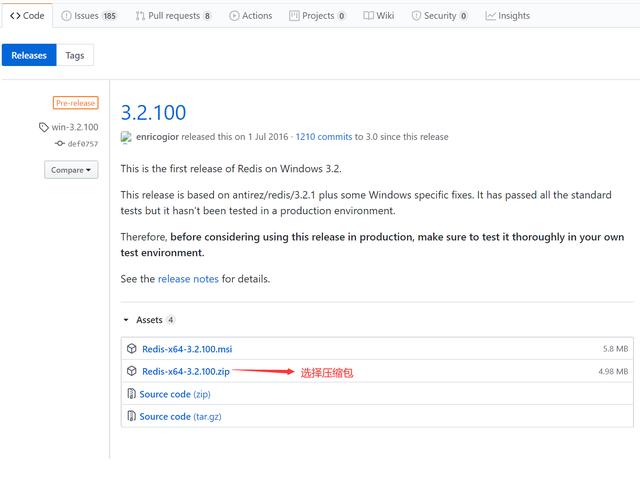Download Redis-x64-3.2.100.msi
640x484 pixels.
pyautogui.click(x=187, y=349)
